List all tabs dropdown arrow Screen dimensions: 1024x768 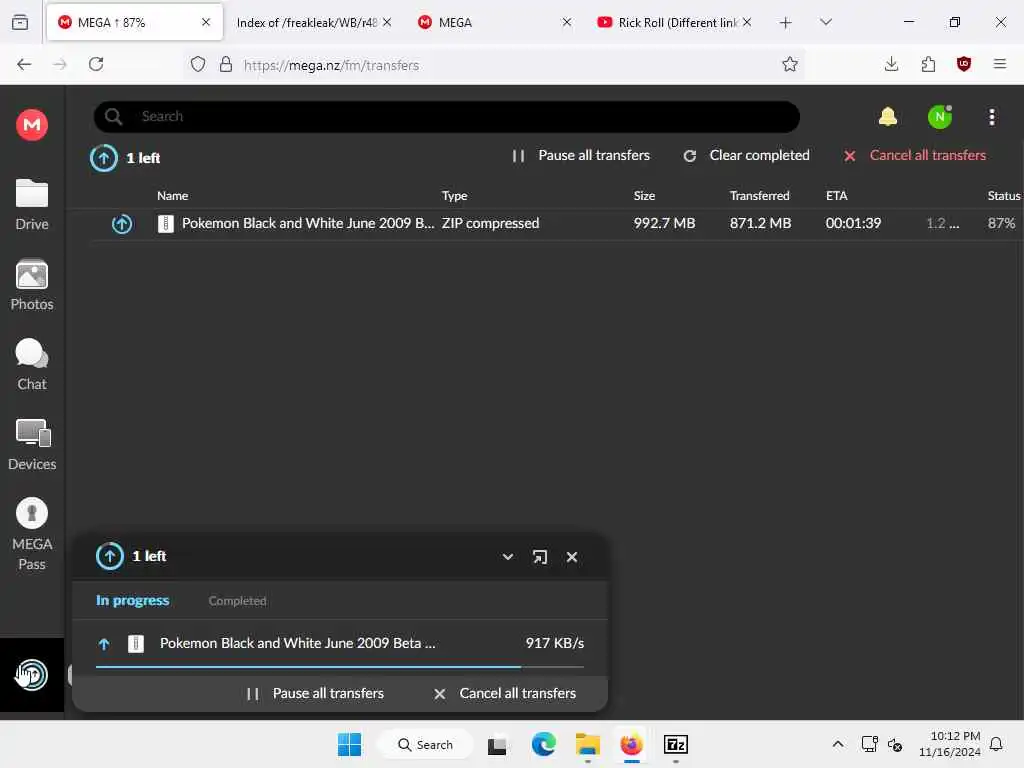point(825,22)
